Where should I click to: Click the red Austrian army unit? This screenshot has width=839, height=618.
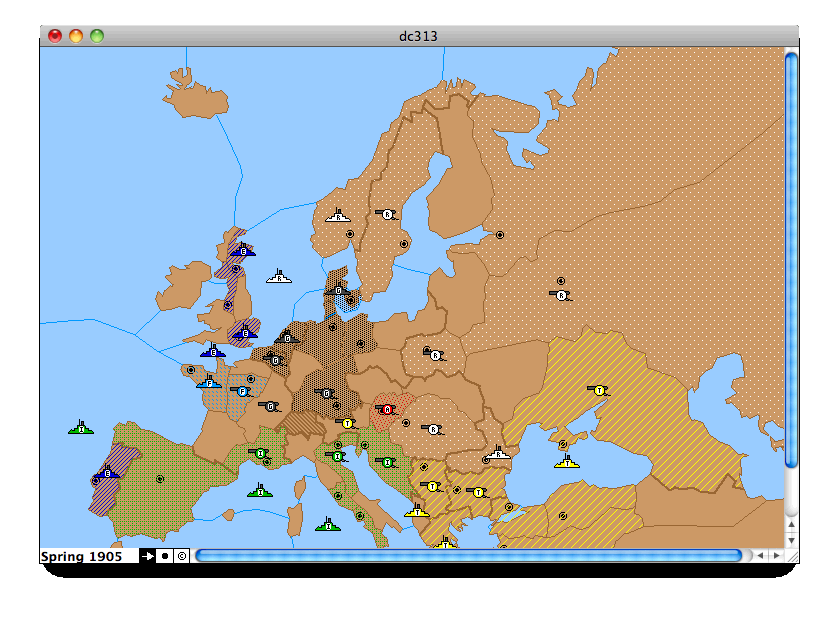coord(387,409)
